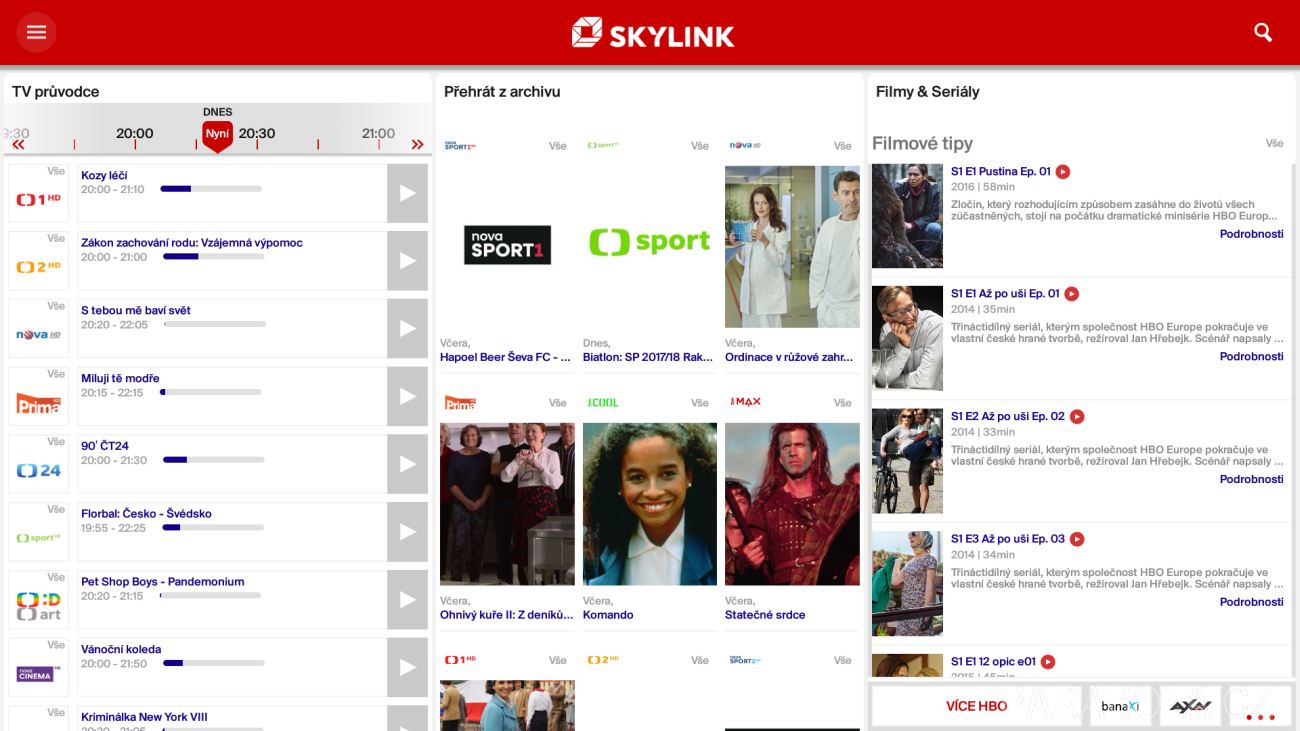1300x731 pixels.
Task: Play S1 E2 Až po uši Ep. 02
Action: click(1077, 417)
